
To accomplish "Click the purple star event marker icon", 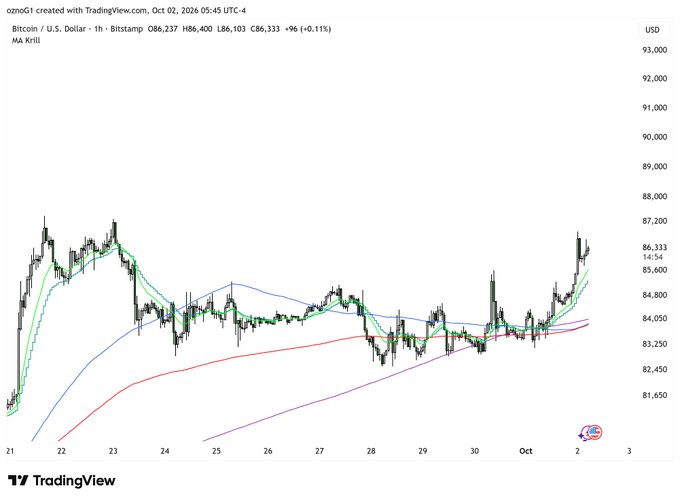I will point(583,434).
